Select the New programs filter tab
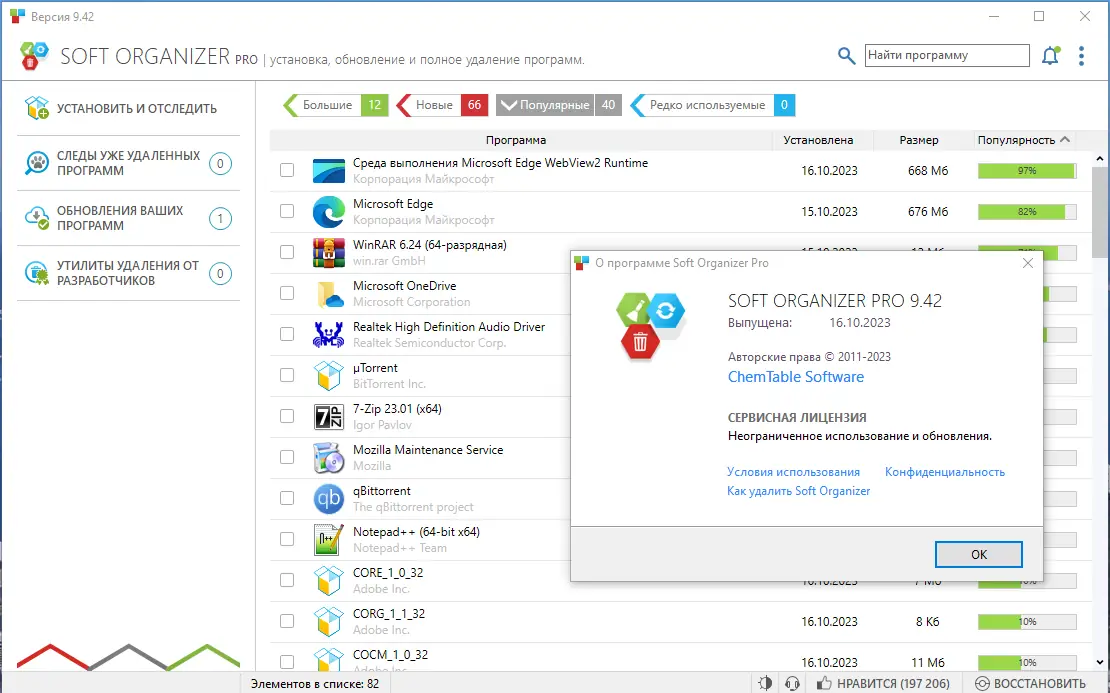The width and height of the screenshot is (1110, 693). (442, 105)
